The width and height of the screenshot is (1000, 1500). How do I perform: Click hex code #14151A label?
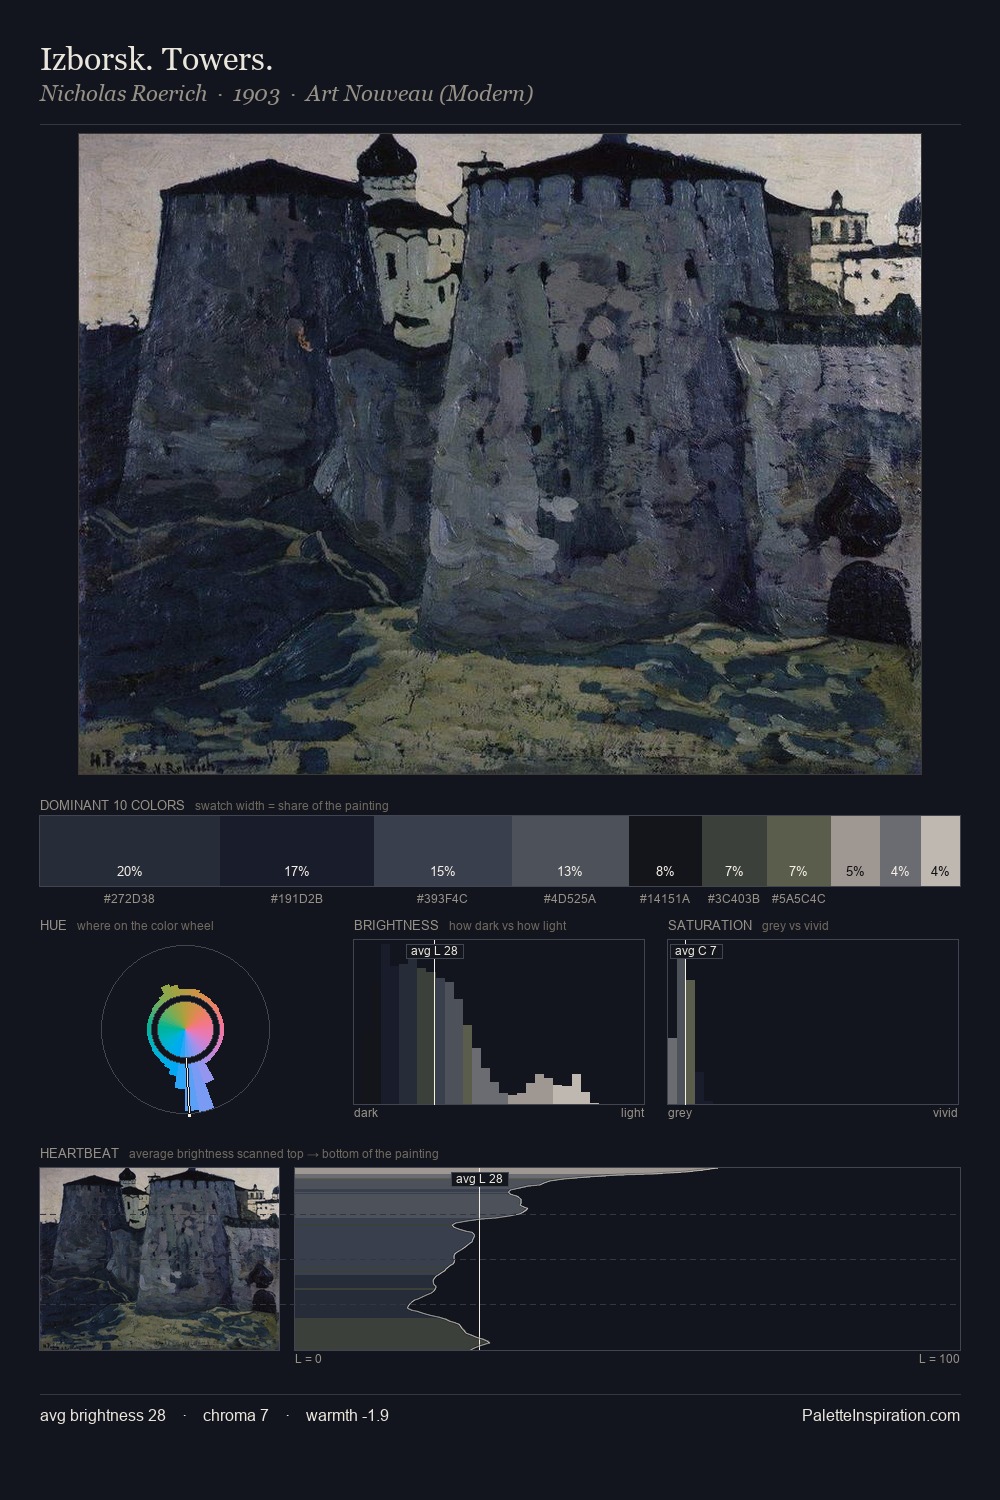(x=665, y=899)
